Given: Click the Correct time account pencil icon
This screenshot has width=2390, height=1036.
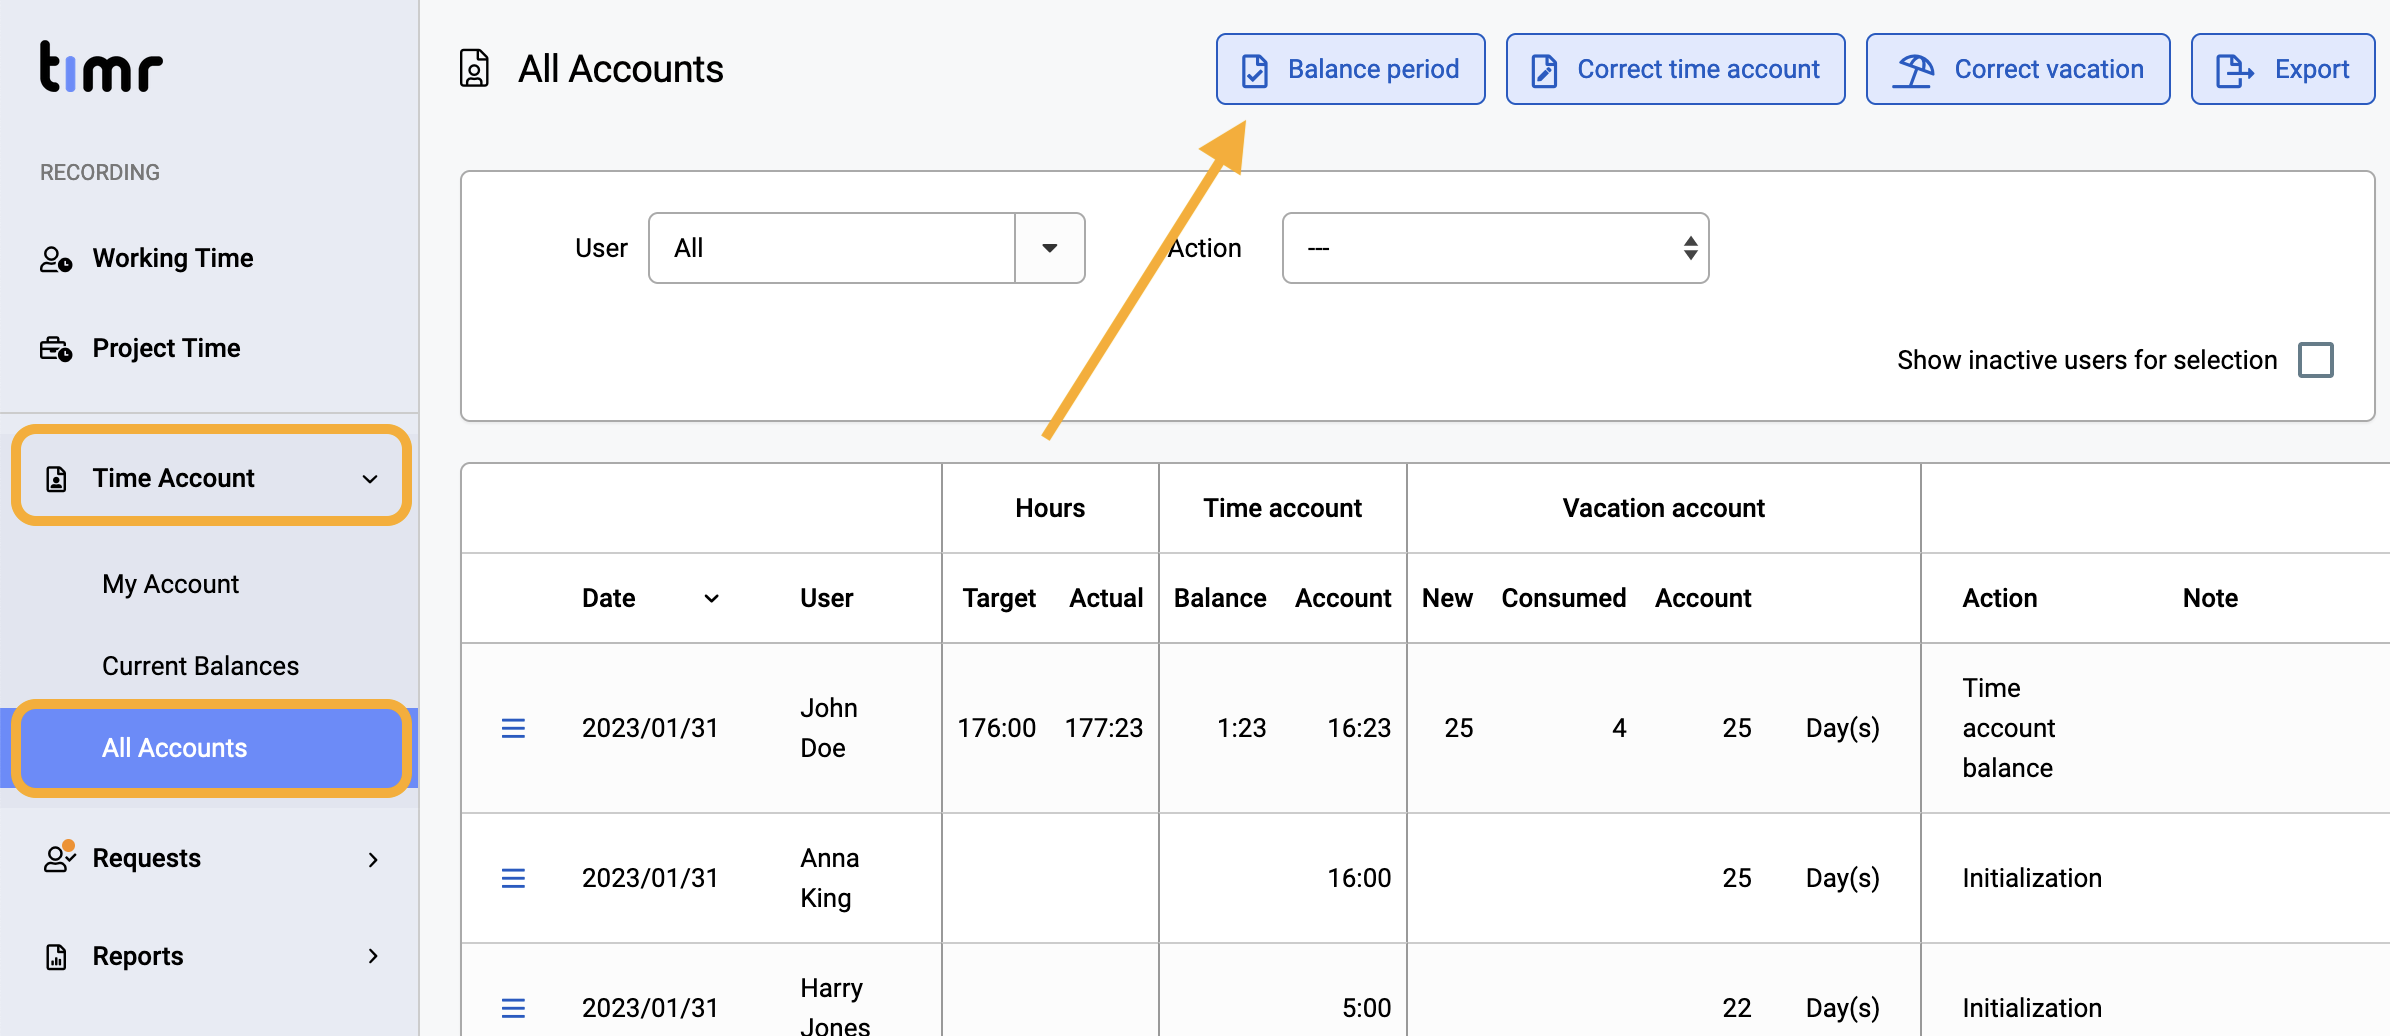Looking at the screenshot, I should coord(1544,70).
